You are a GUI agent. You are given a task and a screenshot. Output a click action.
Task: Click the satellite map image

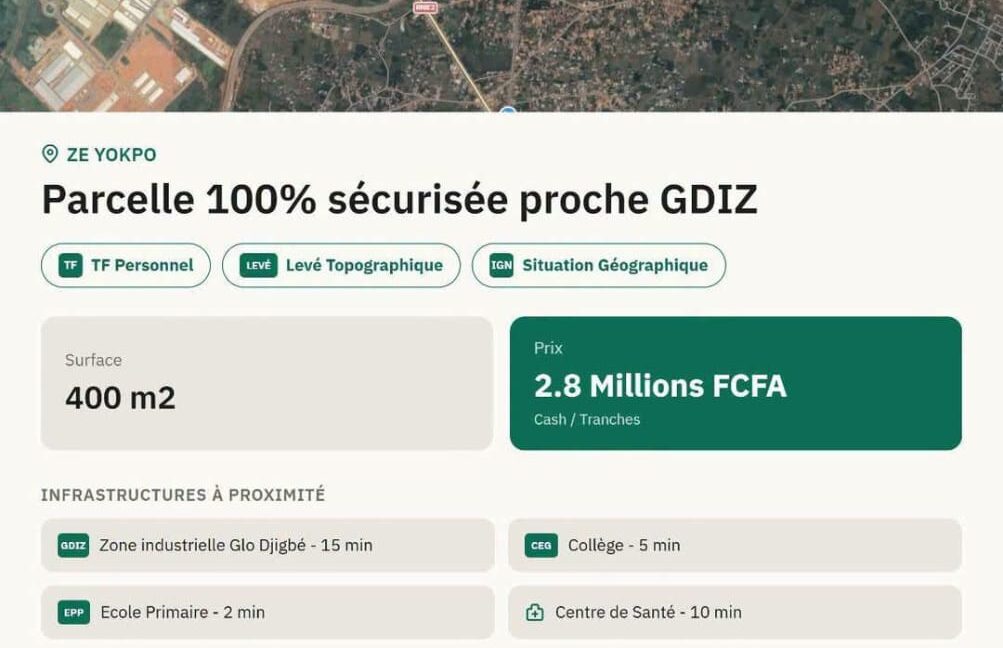pyautogui.click(x=502, y=56)
